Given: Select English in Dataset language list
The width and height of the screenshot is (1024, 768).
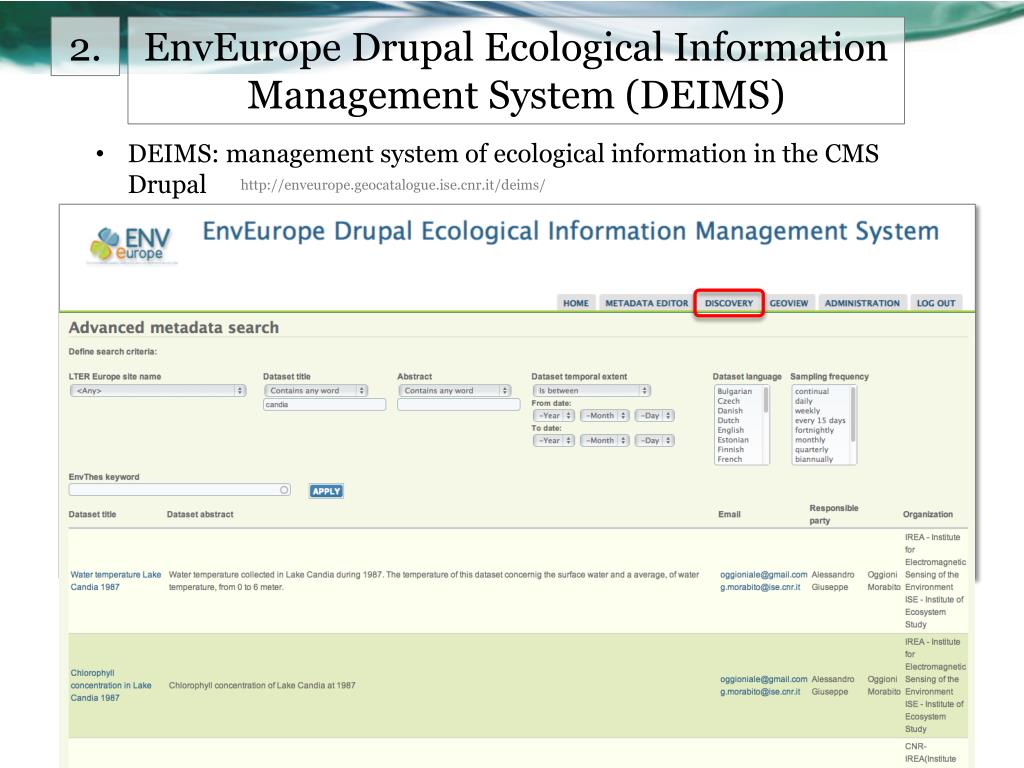Looking at the screenshot, I should tap(731, 430).
